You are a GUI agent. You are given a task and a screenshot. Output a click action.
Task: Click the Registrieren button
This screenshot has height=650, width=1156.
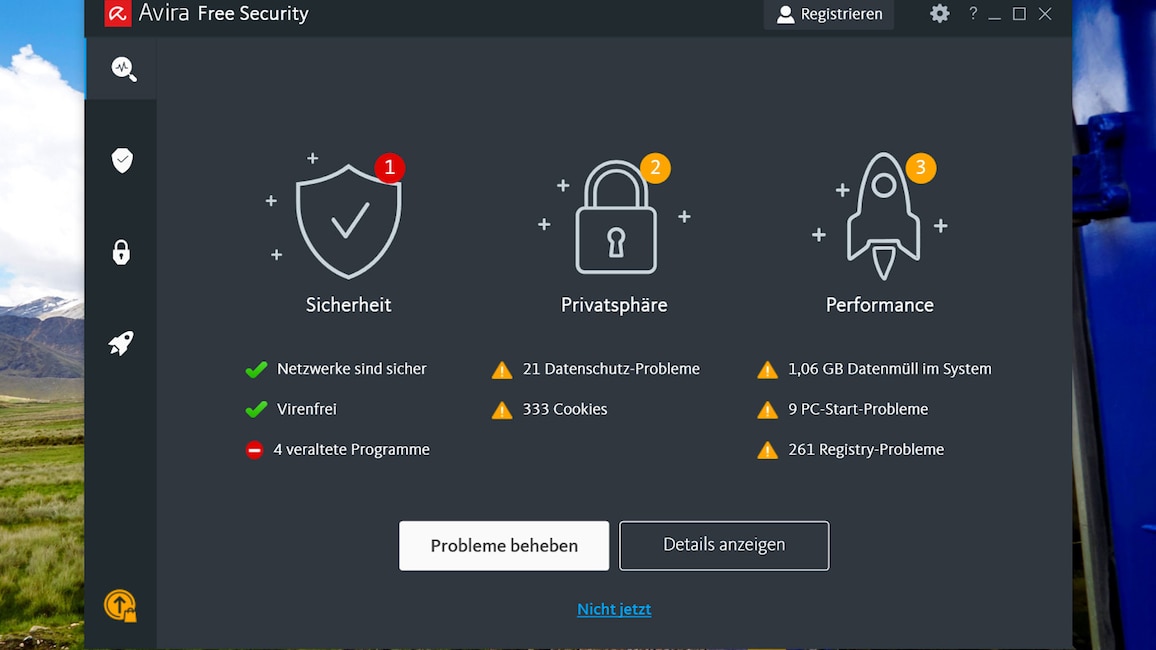[x=829, y=14]
